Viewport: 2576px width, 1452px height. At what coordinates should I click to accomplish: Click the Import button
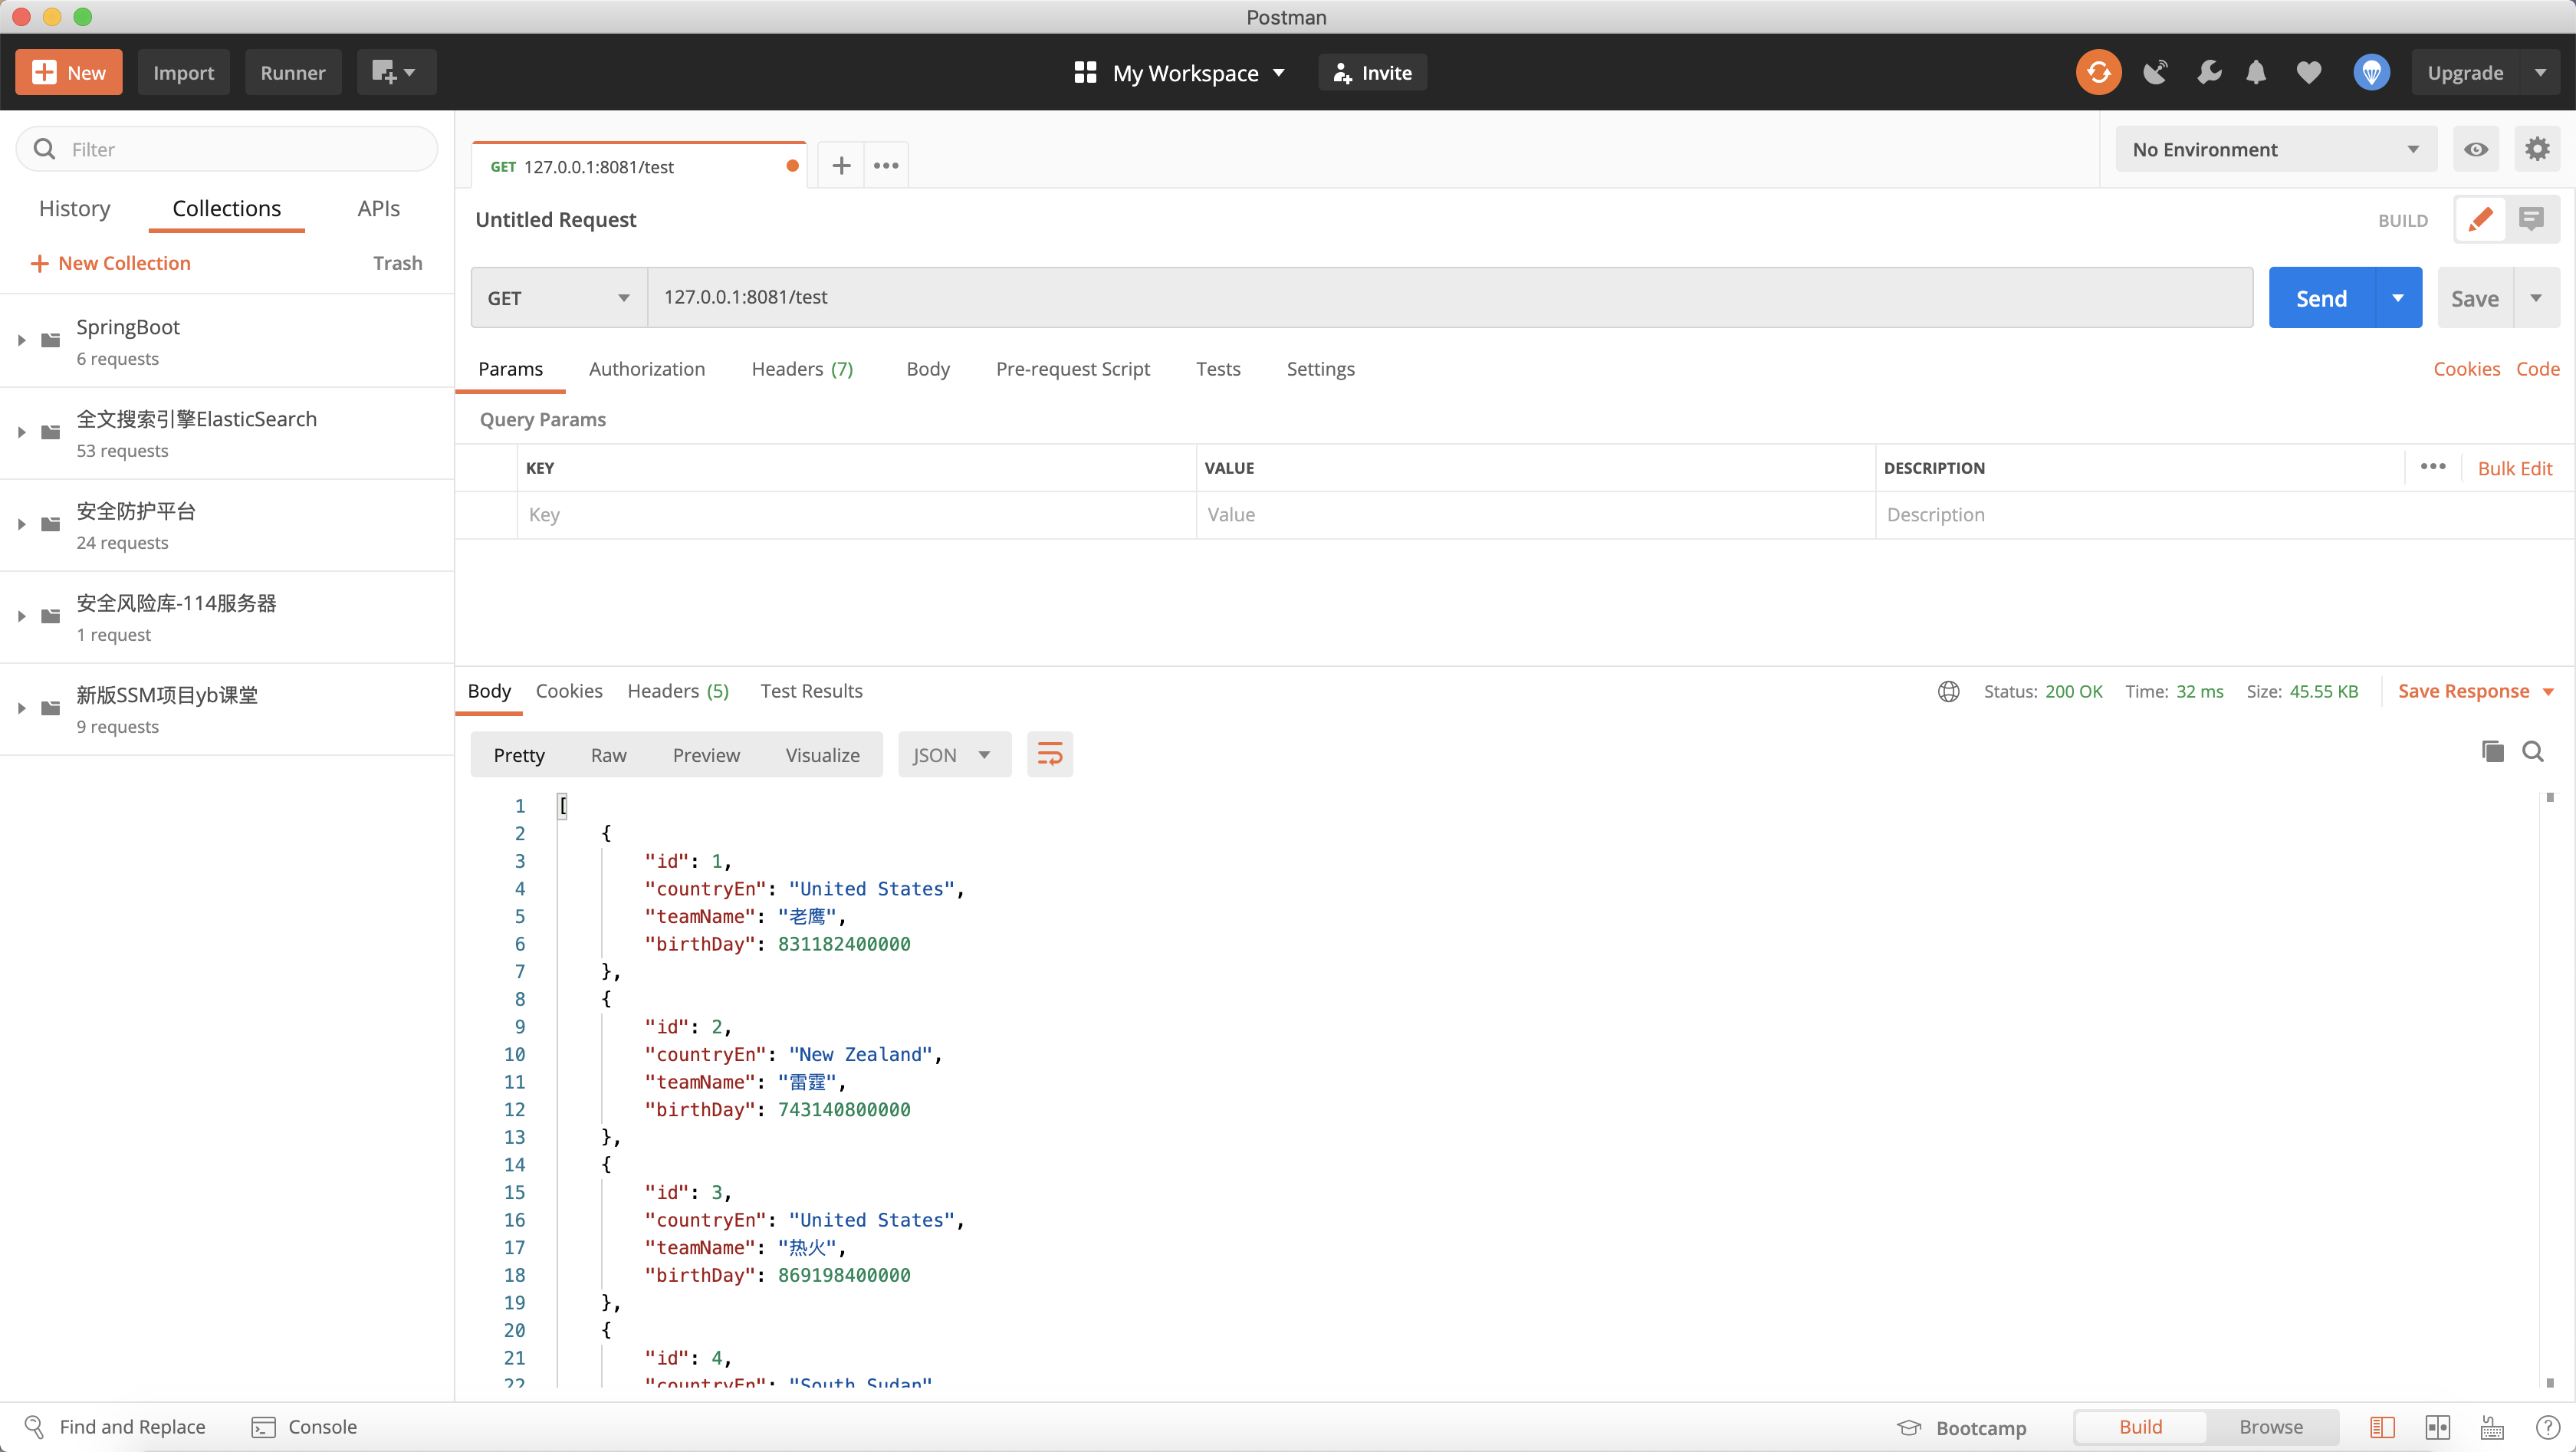point(184,73)
